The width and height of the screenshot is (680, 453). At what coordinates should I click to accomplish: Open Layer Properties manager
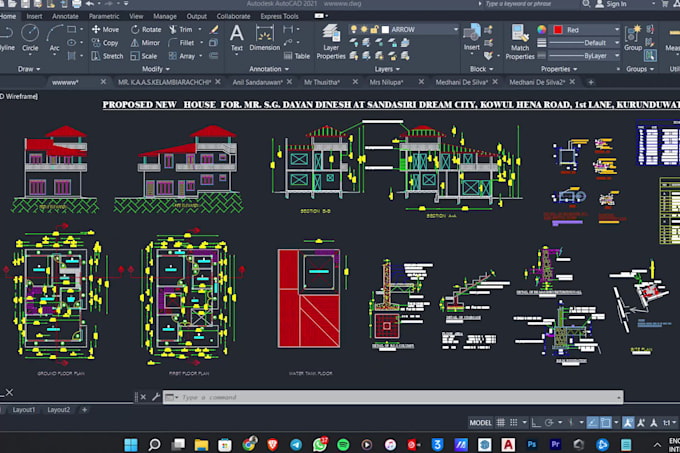click(331, 42)
